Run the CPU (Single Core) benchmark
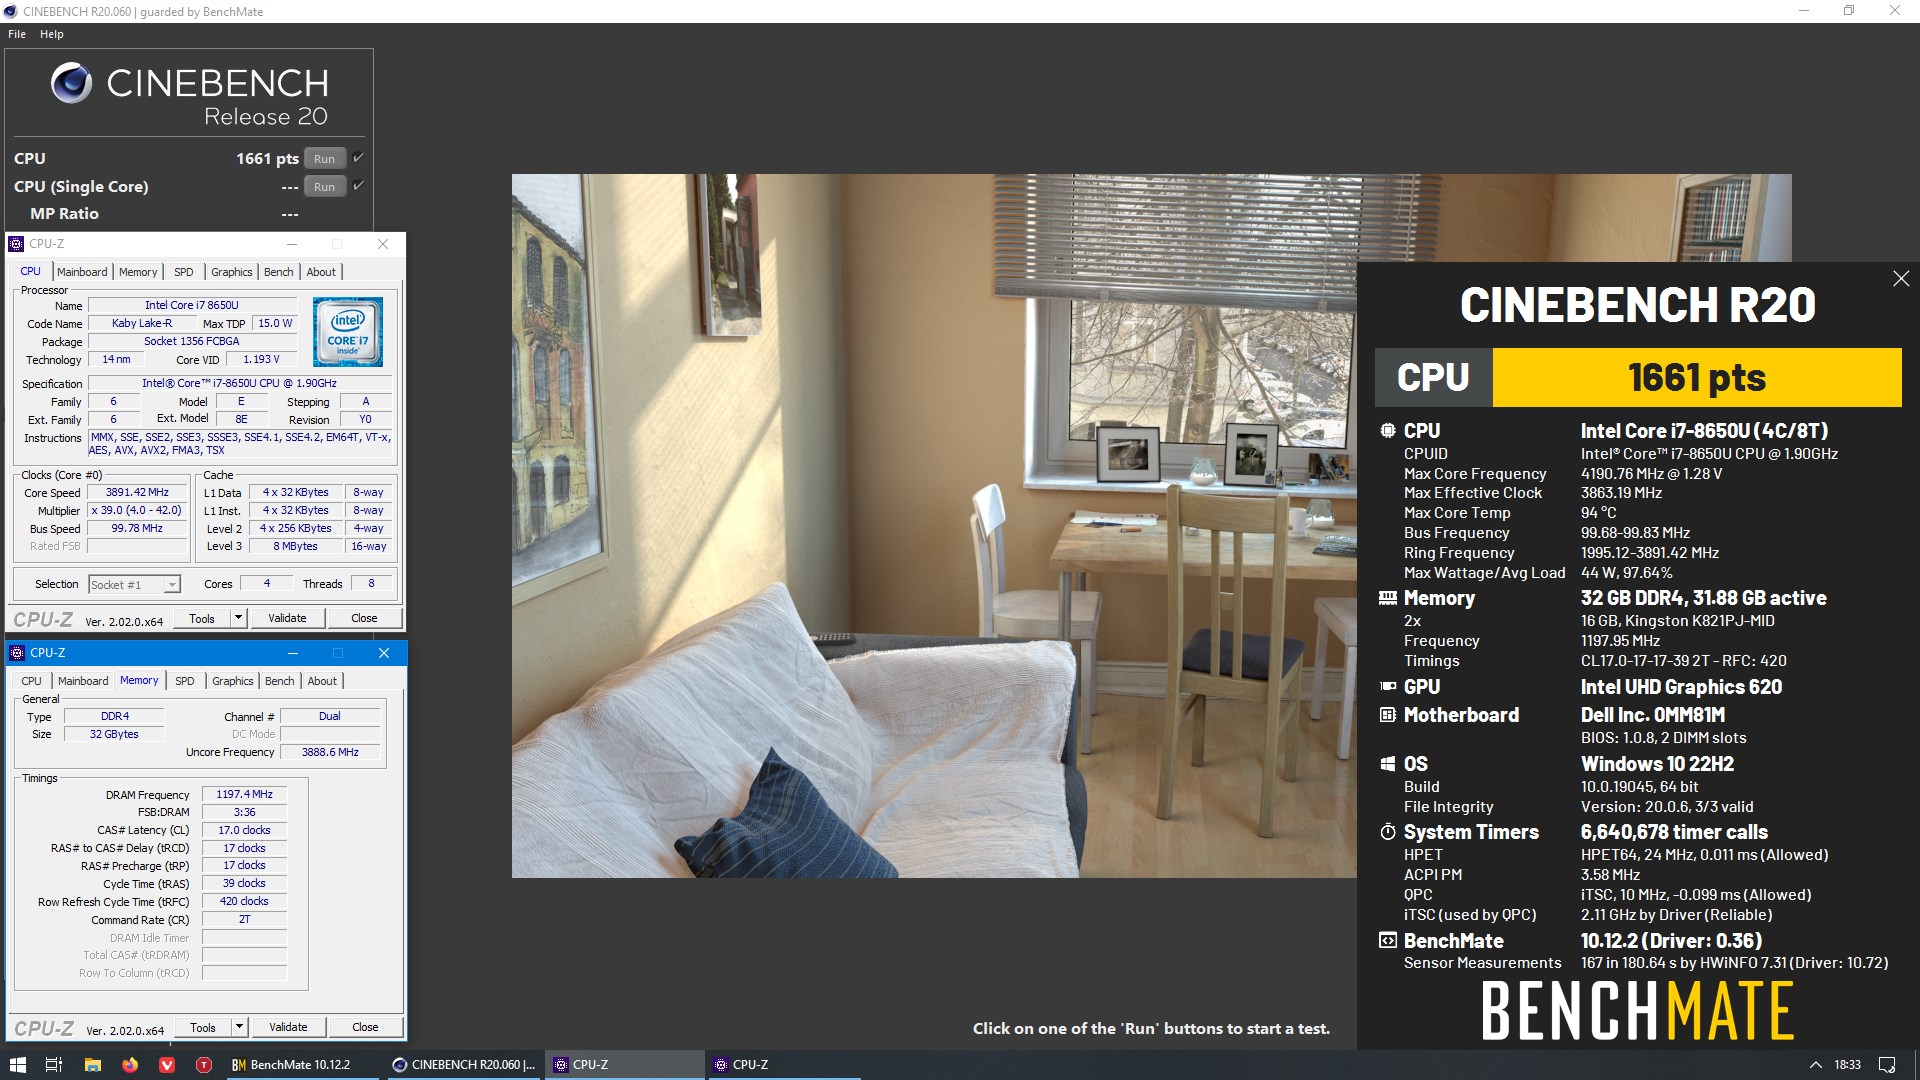 point(325,187)
